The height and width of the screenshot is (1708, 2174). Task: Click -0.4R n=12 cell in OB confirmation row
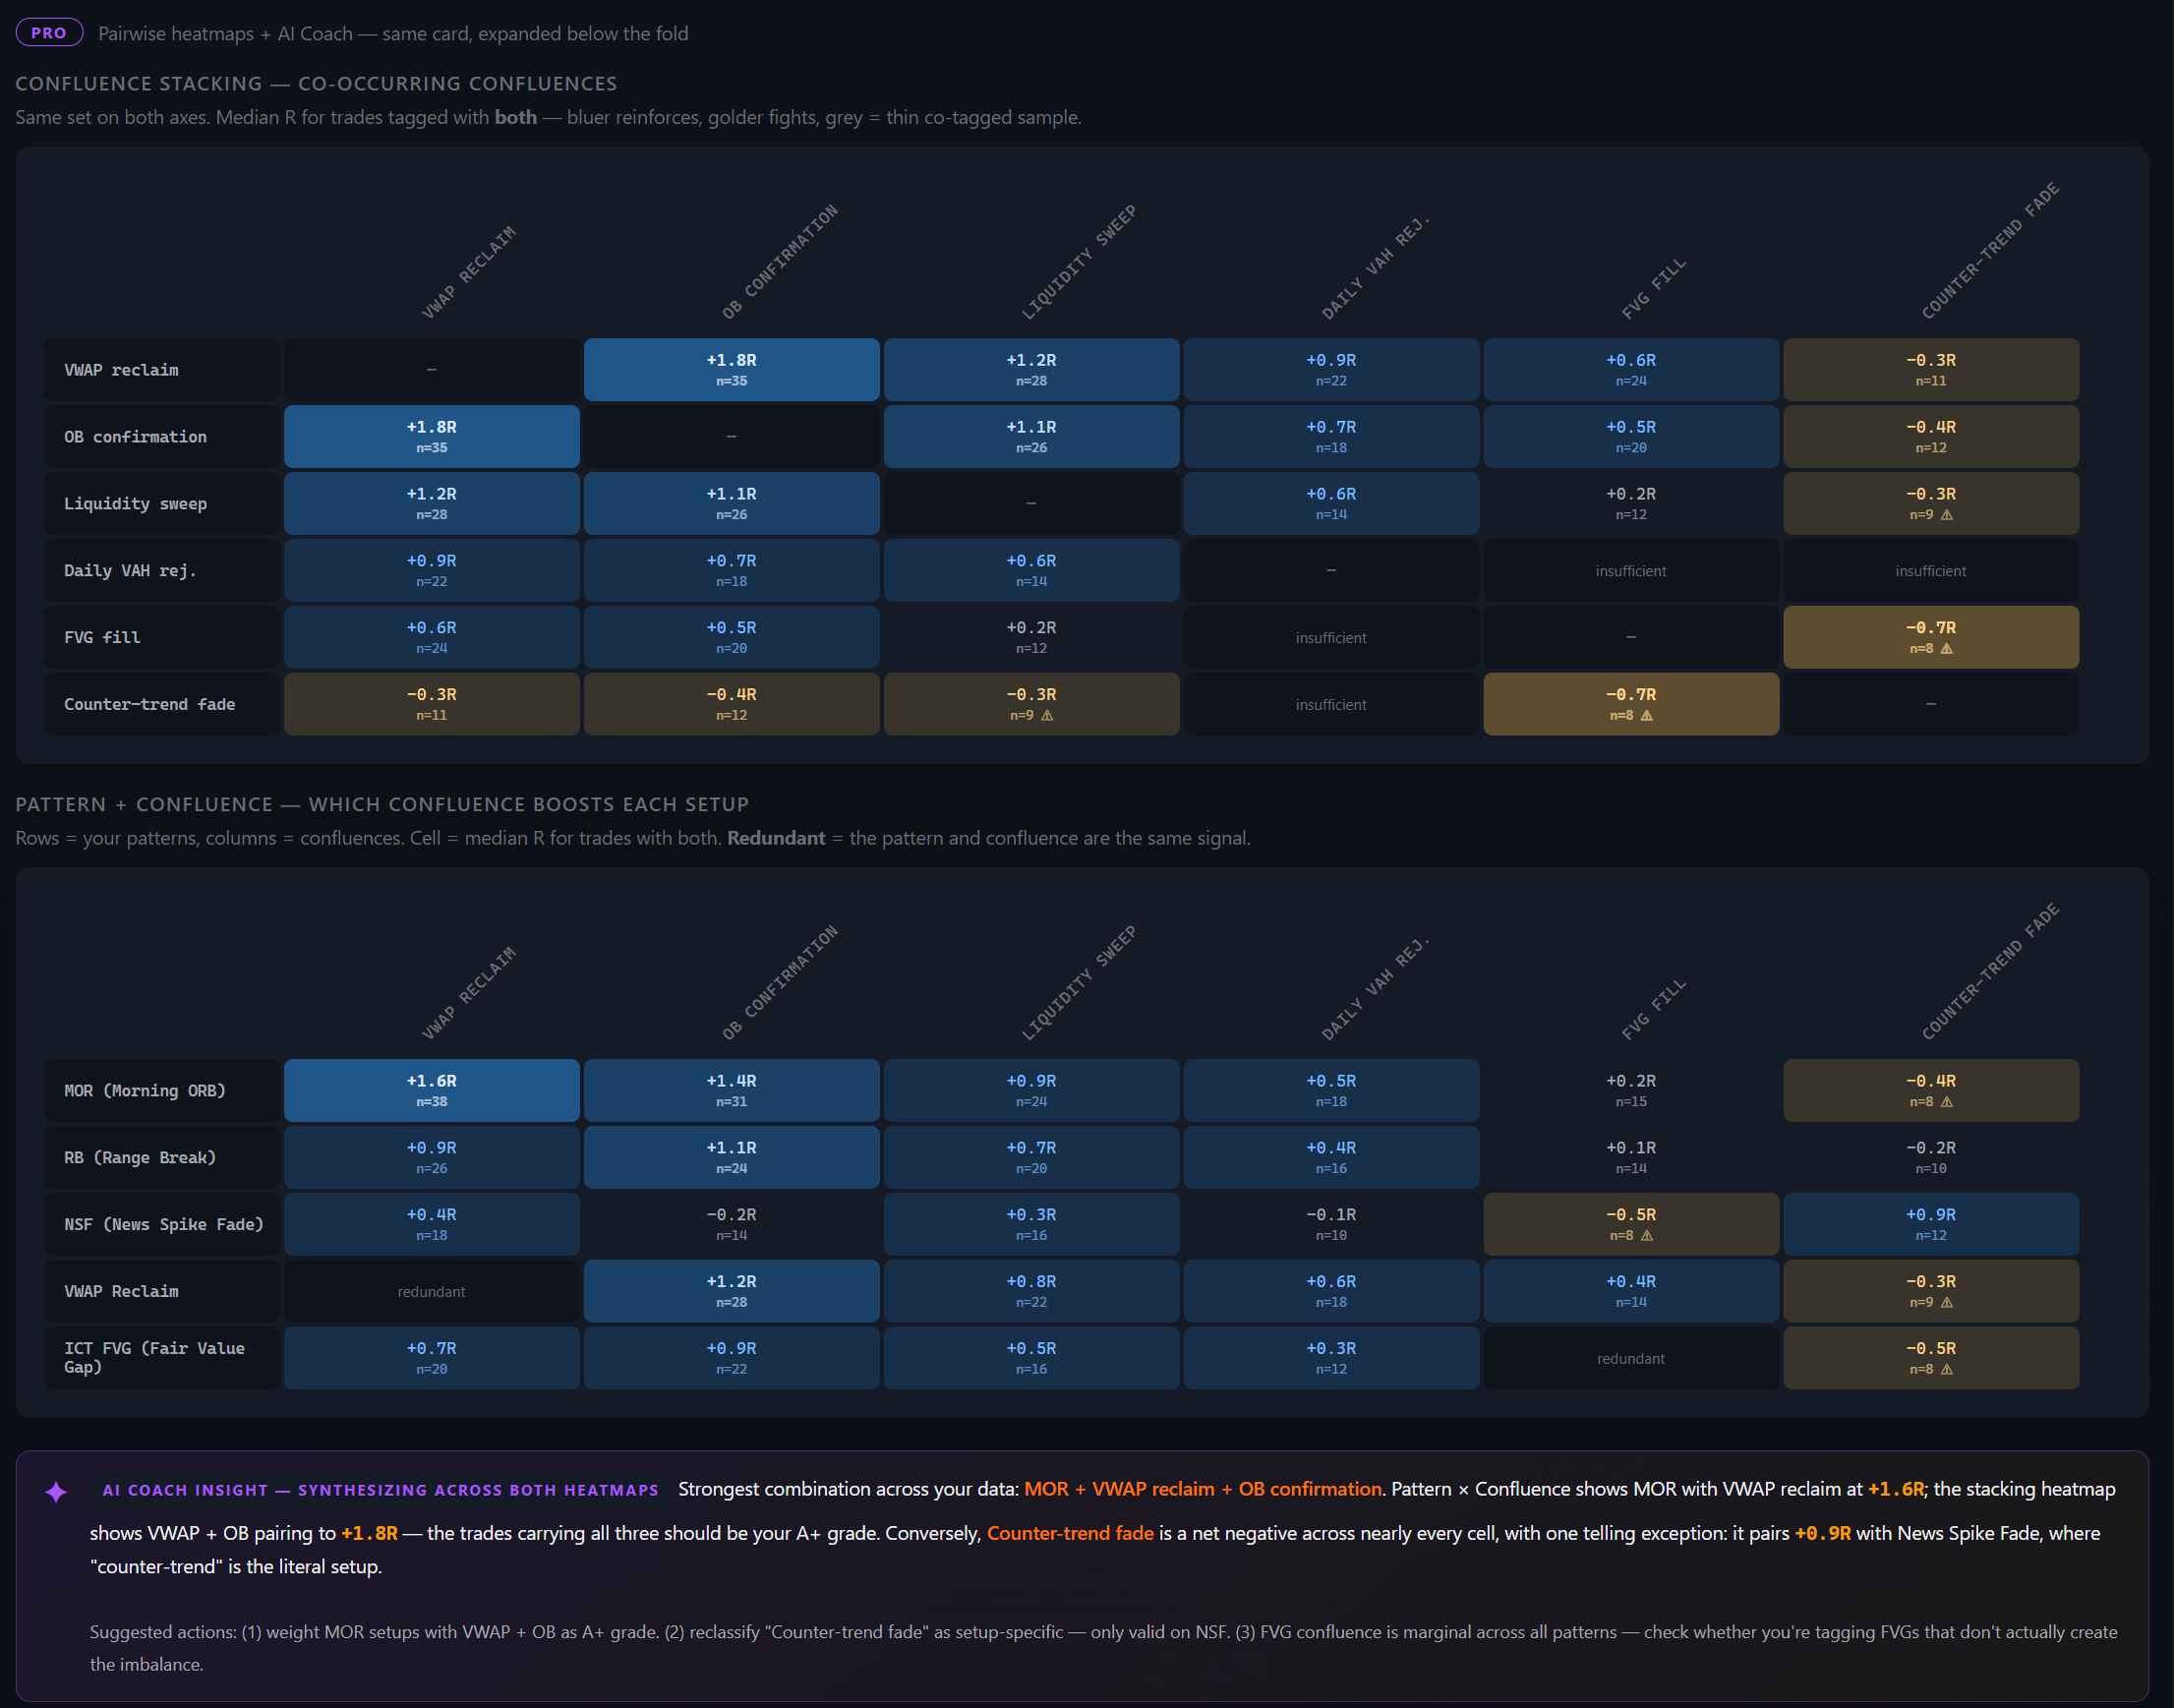click(1932, 437)
